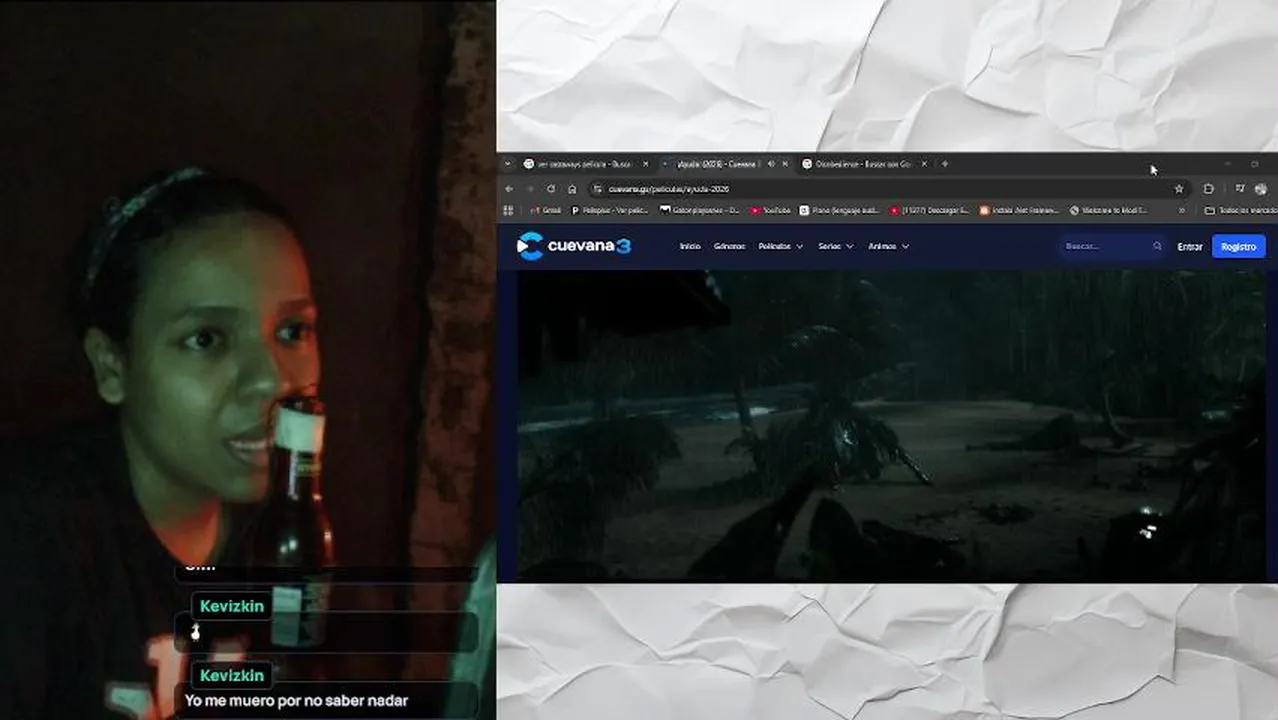This screenshot has height=720, width=1278.
Task: Open the Instalar .Net Framework bookmark
Action: [x=1019, y=211]
